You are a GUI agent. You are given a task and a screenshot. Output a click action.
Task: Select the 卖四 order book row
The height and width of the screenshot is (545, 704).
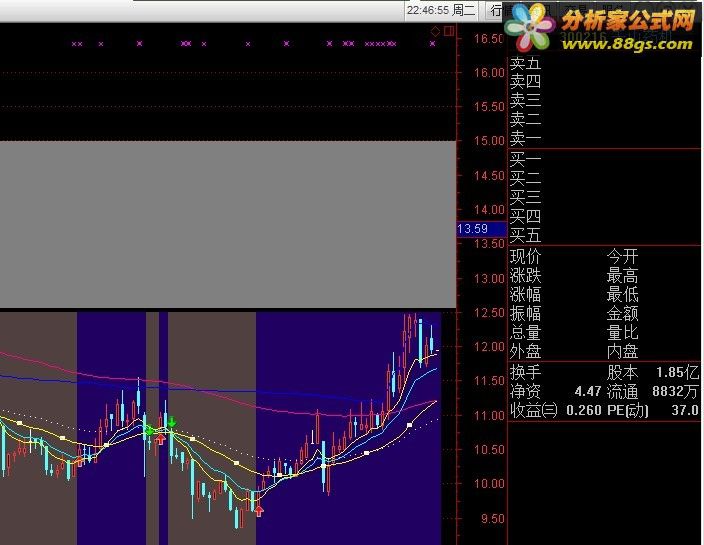[x=604, y=82]
